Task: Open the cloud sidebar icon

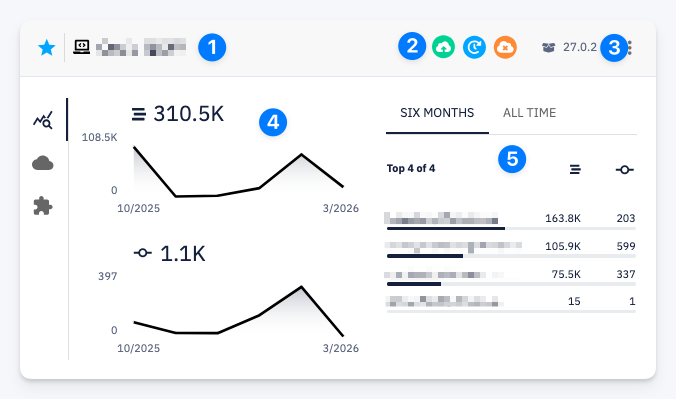Action: [43, 163]
